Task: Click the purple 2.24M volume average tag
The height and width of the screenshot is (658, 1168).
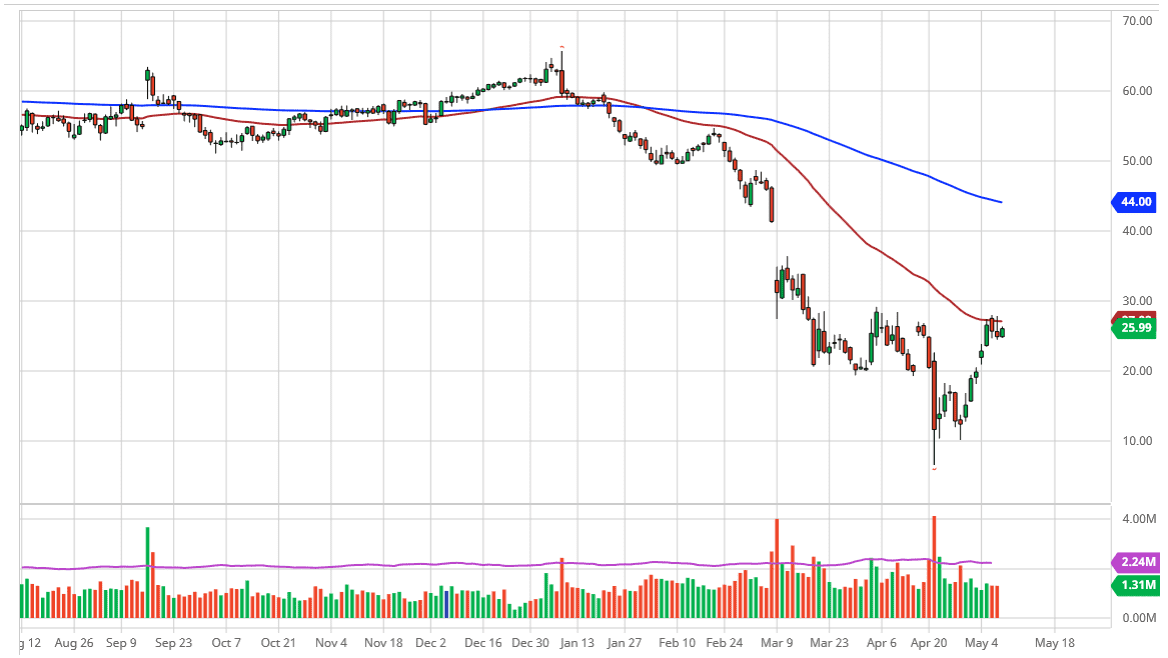Action: 1134,563
